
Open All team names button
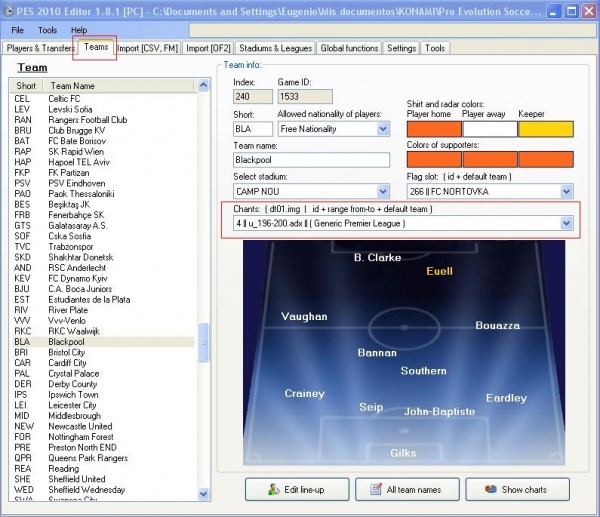pyautogui.click(x=407, y=489)
